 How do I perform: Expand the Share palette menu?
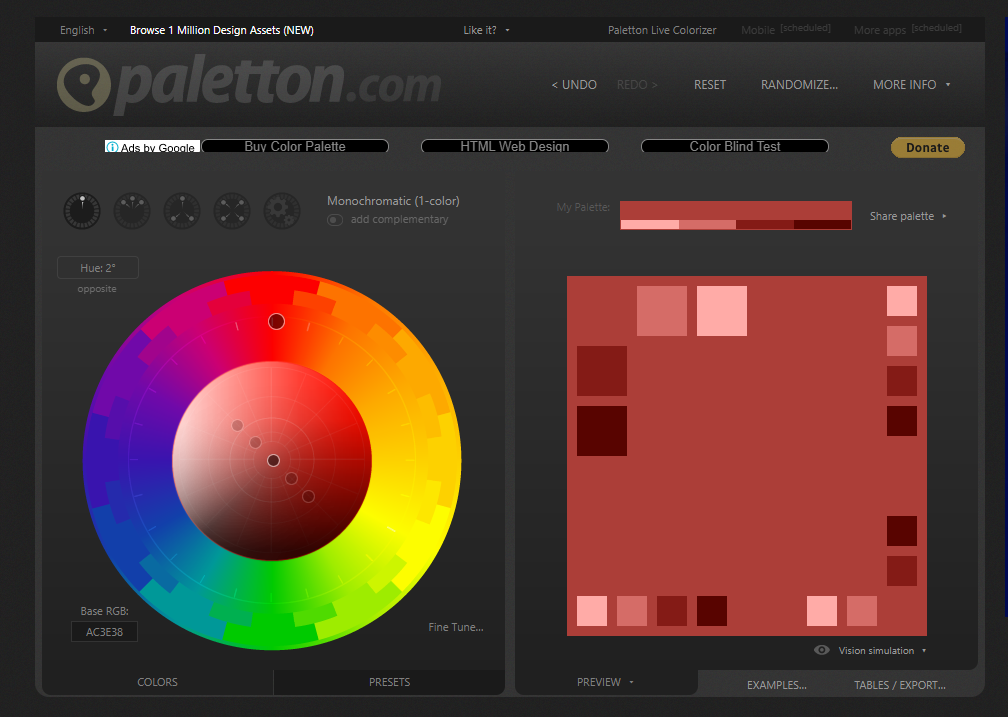[908, 216]
